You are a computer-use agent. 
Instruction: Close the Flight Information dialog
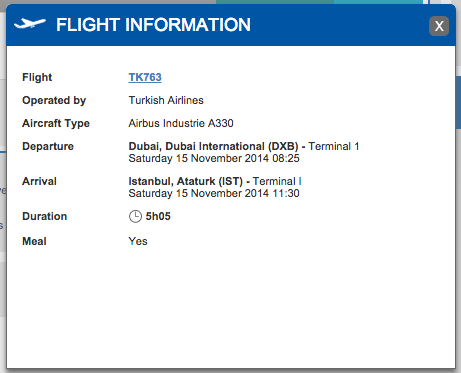click(439, 26)
